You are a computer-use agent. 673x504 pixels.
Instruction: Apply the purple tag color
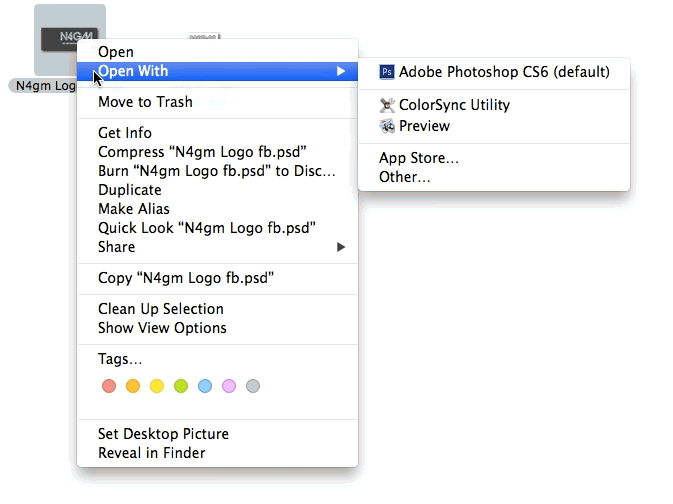point(229,386)
